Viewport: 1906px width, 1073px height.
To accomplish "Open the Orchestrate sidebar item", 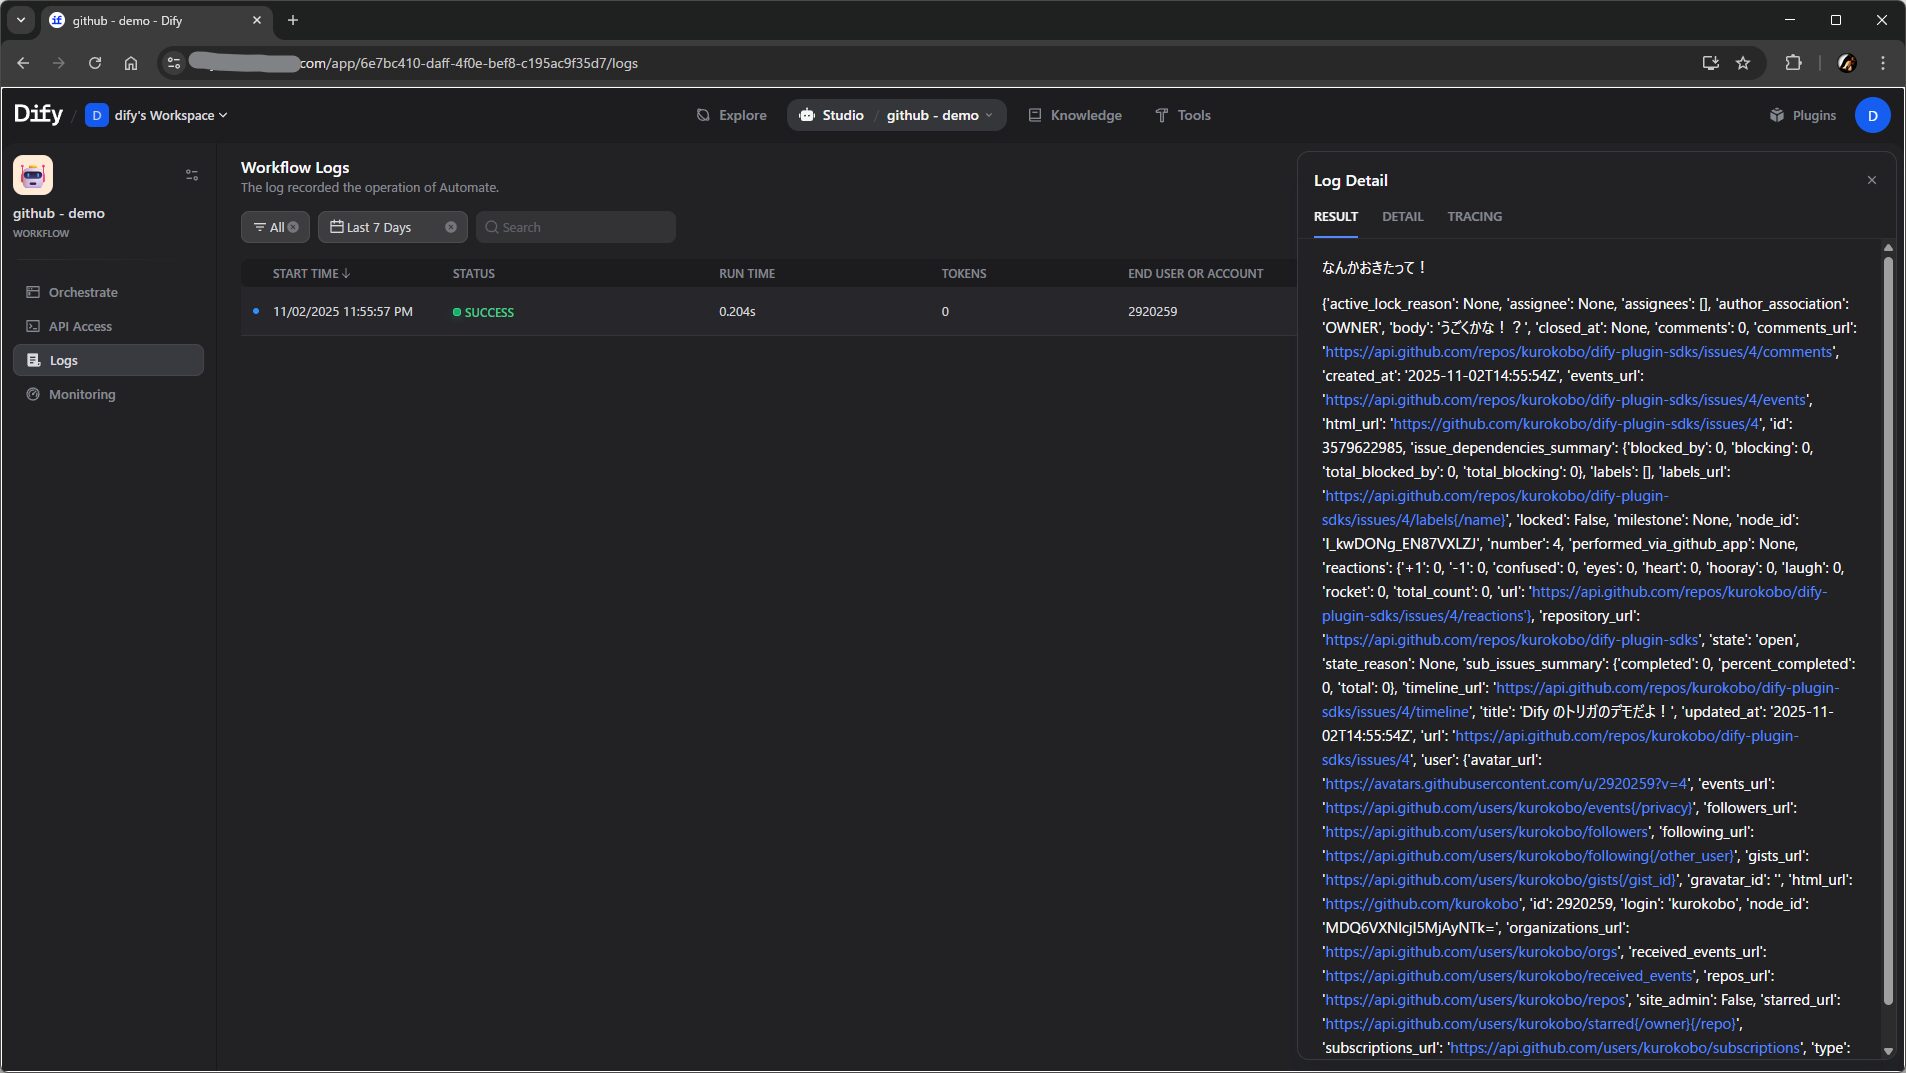I will pyautogui.click(x=83, y=292).
